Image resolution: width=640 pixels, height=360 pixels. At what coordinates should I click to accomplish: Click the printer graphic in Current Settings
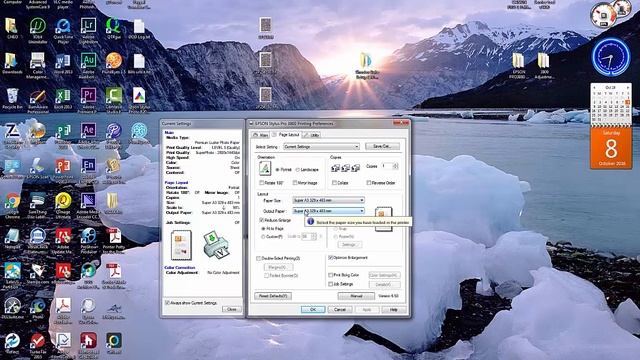pyautogui.click(x=216, y=244)
